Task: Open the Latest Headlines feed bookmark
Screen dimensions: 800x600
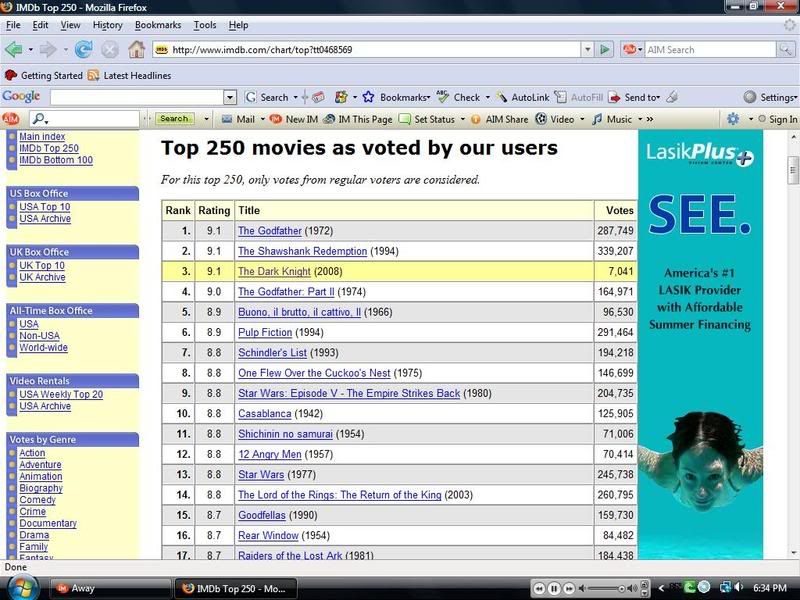Action: [x=129, y=76]
